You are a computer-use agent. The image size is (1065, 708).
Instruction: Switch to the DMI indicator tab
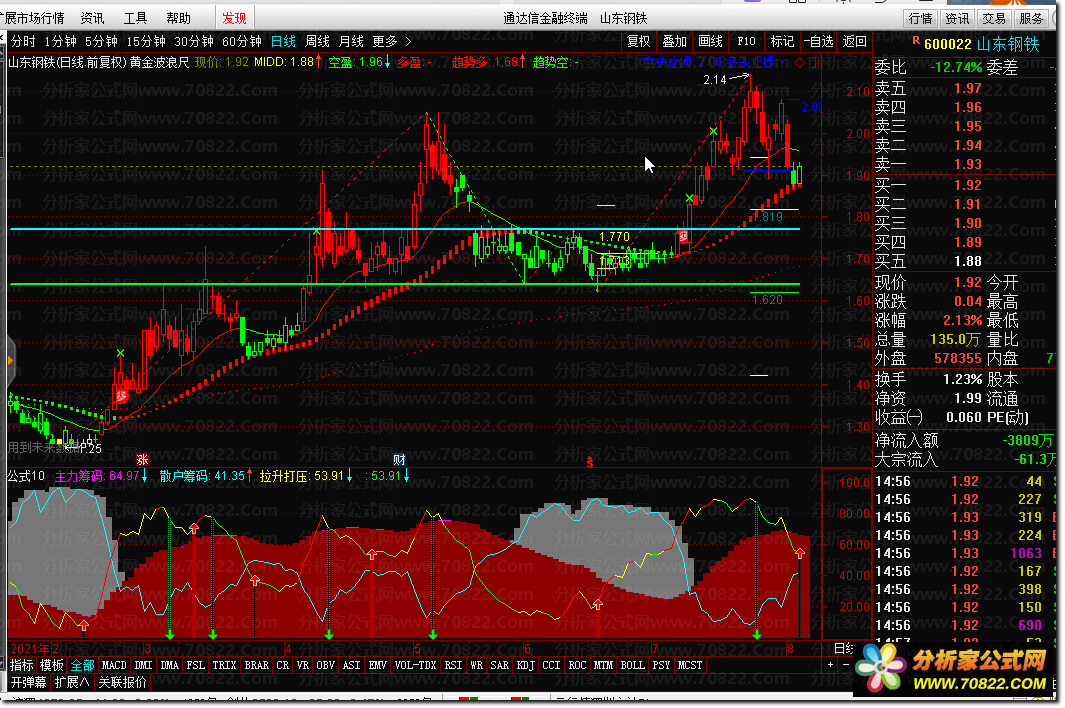pos(143,665)
